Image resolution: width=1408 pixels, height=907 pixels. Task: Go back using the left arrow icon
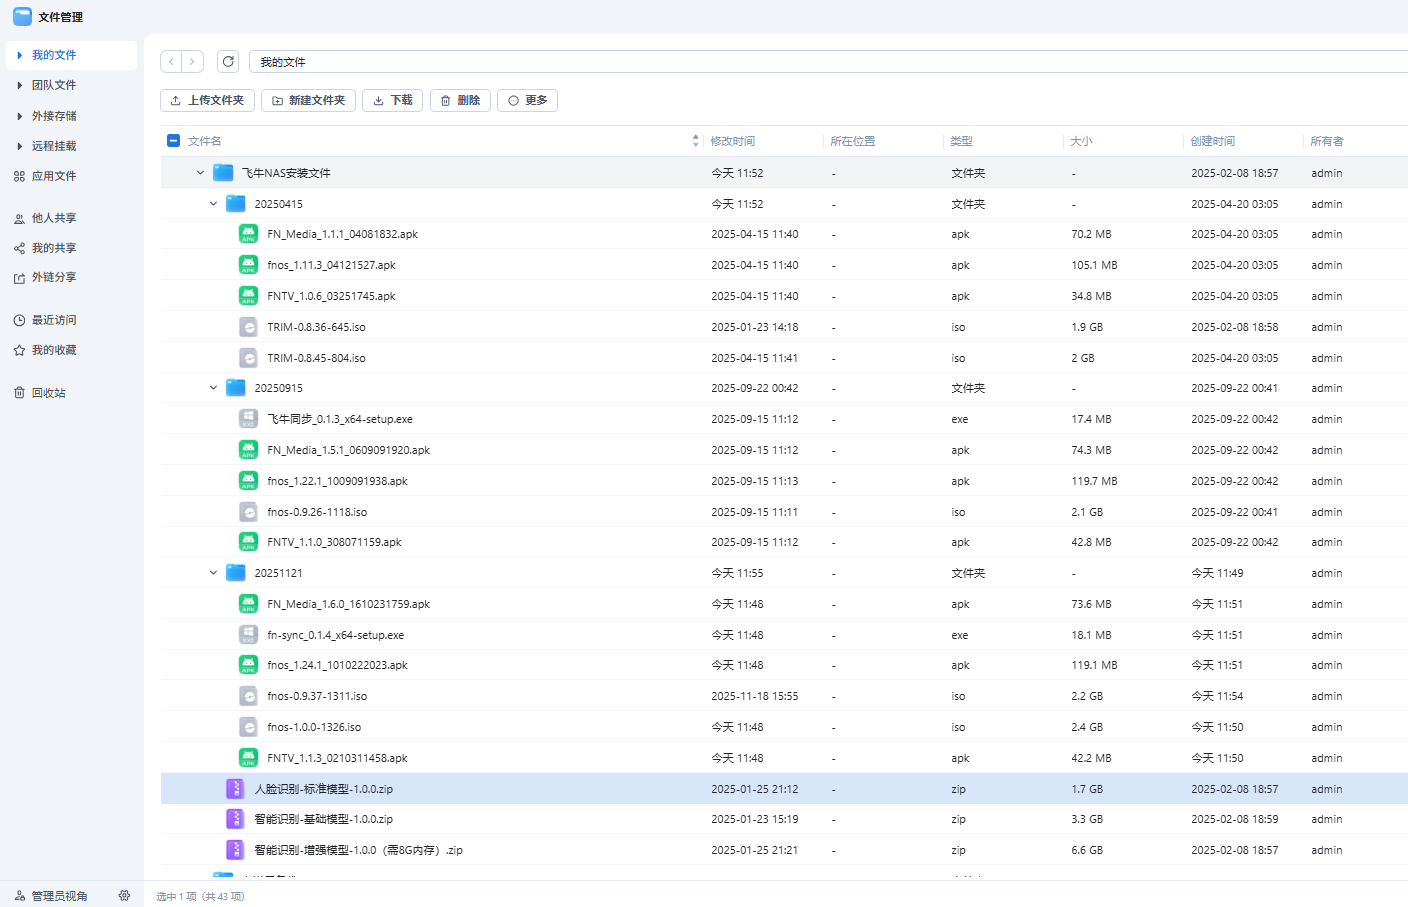(x=172, y=62)
